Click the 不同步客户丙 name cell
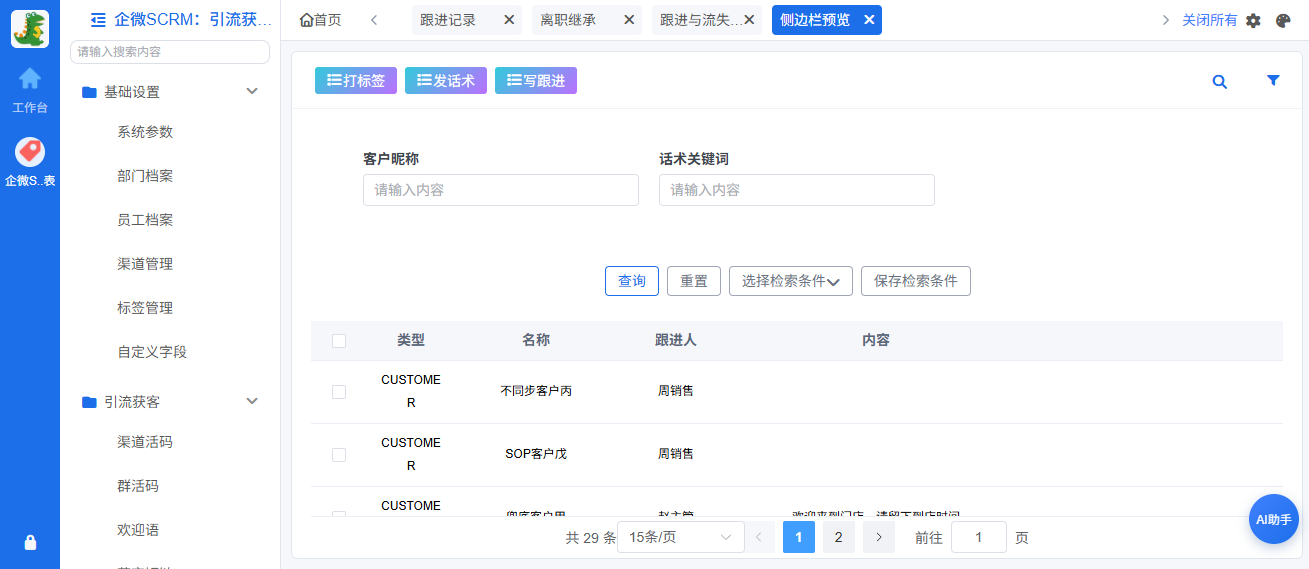Screen dimensions: 1309x569 point(536,391)
